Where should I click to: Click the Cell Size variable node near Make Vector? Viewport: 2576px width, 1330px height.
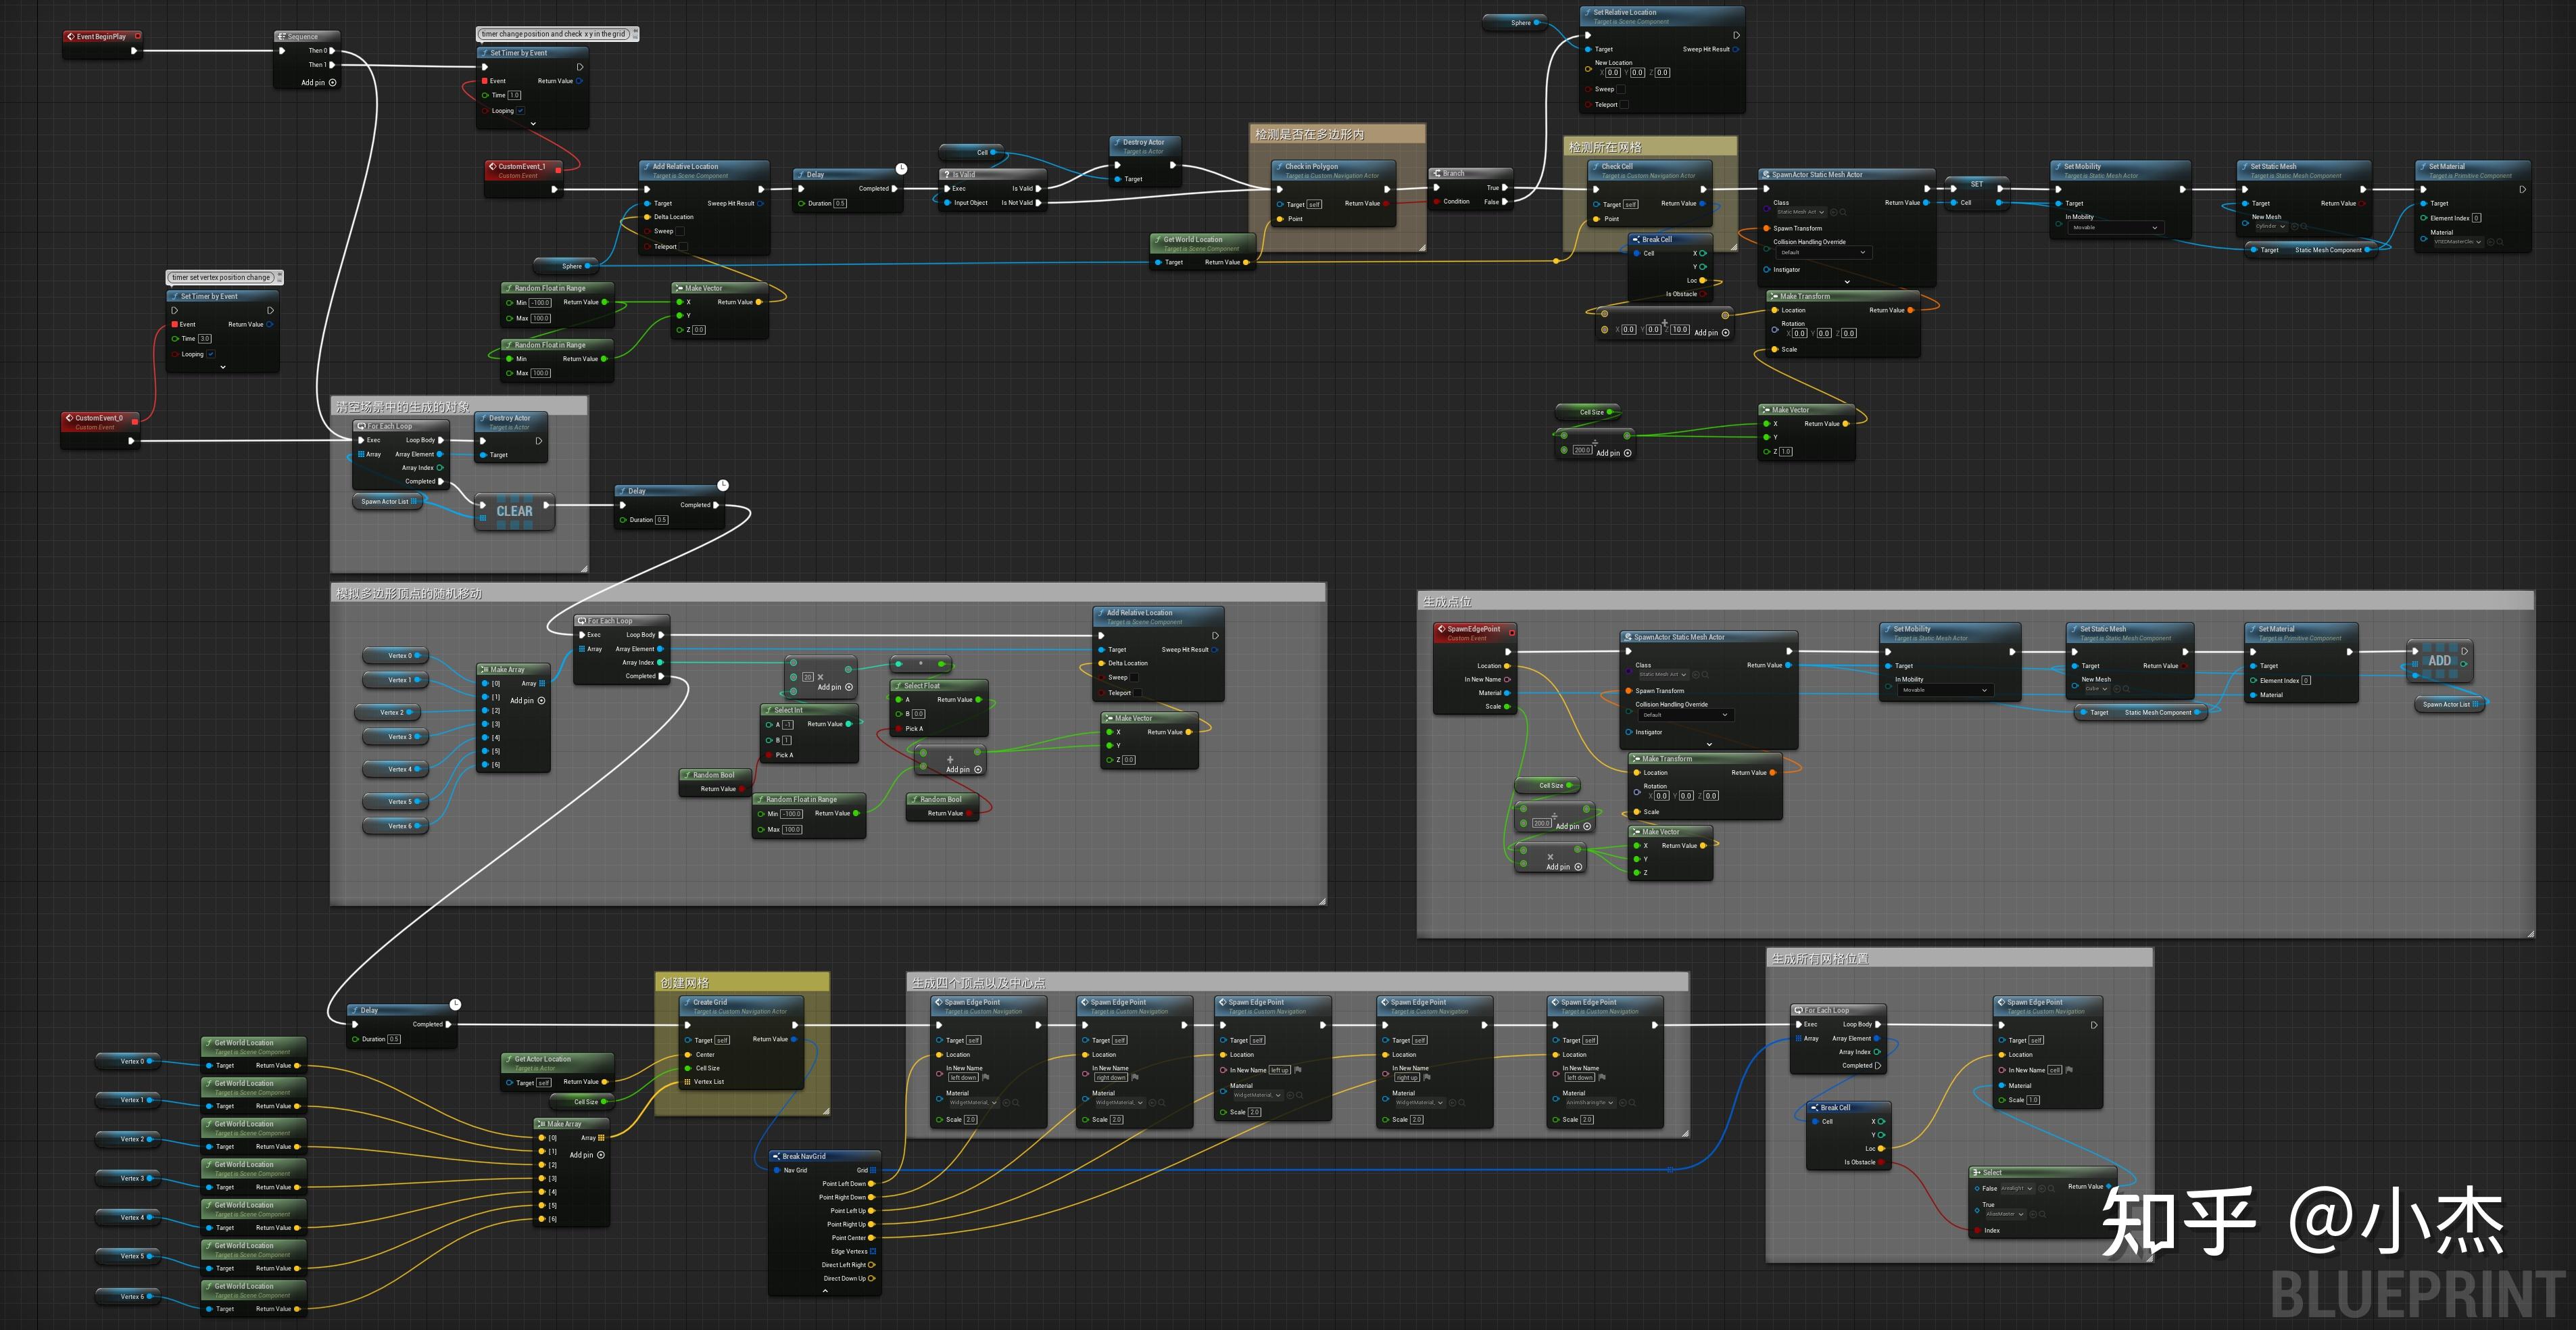pyautogui.click(x=1590, y=412)
